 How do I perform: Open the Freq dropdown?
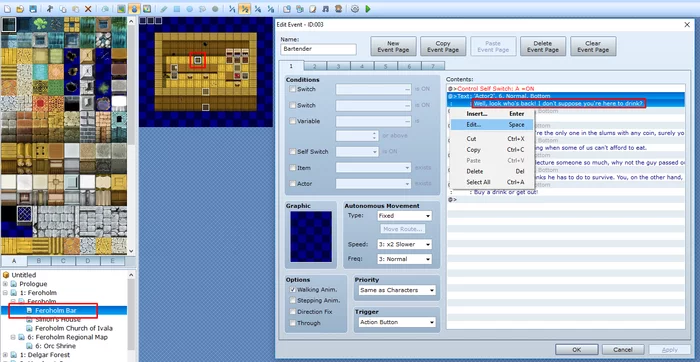404,259
